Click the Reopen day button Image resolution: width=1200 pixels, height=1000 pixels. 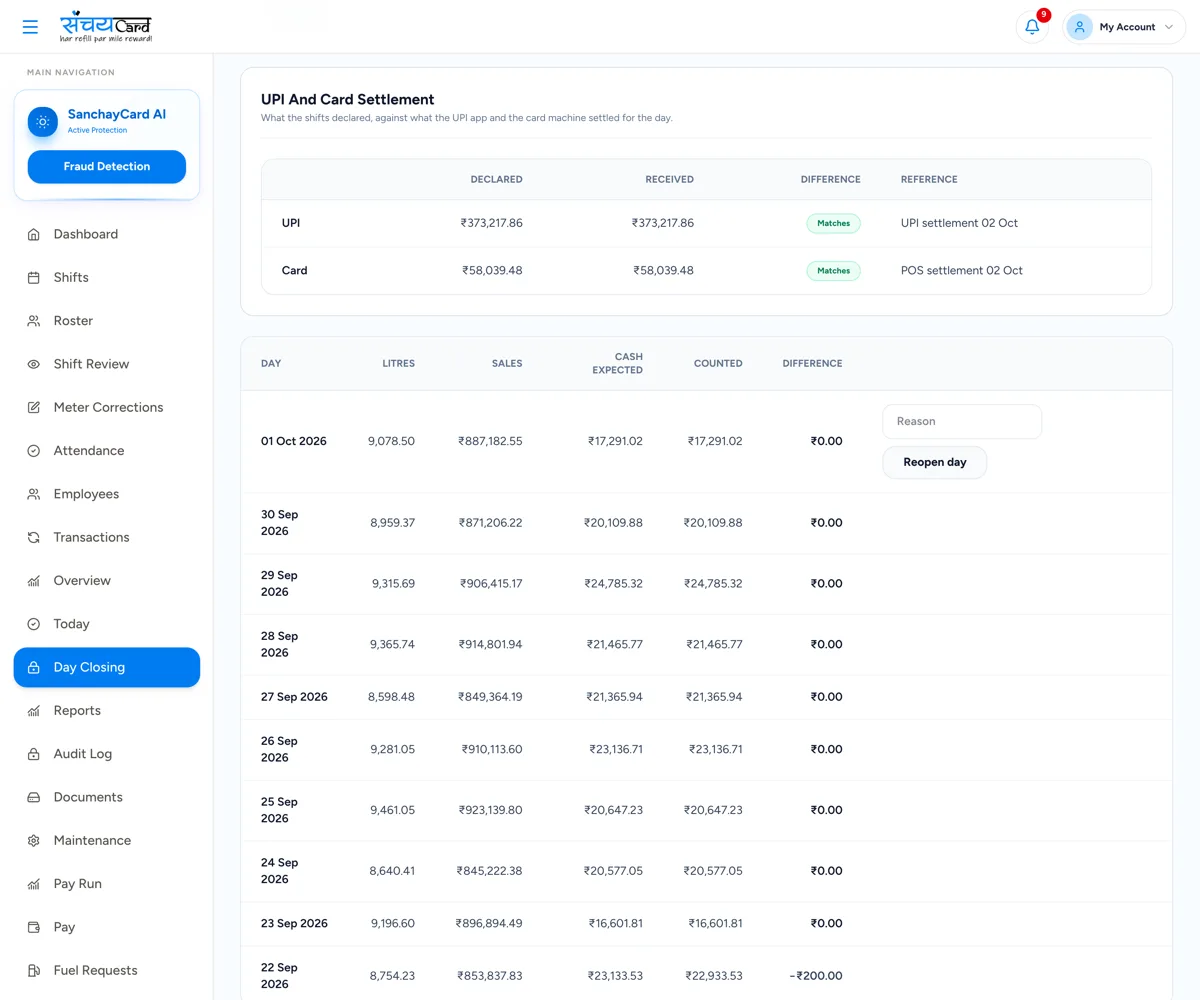click(935, 463)
